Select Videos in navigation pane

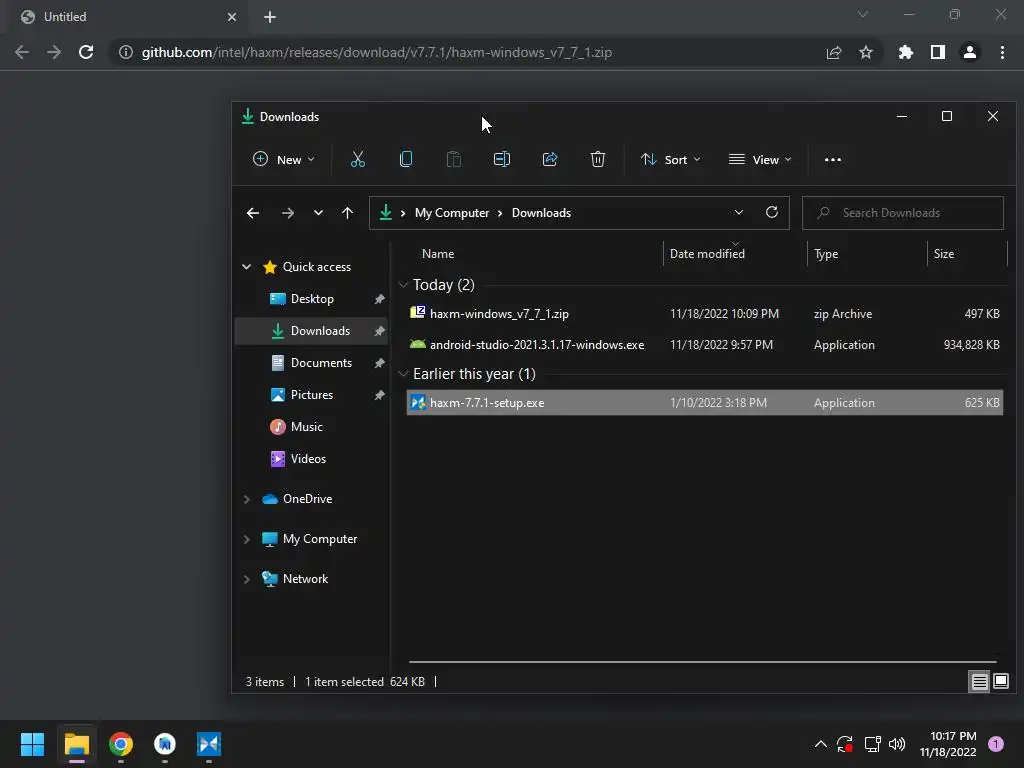[308, 459]
